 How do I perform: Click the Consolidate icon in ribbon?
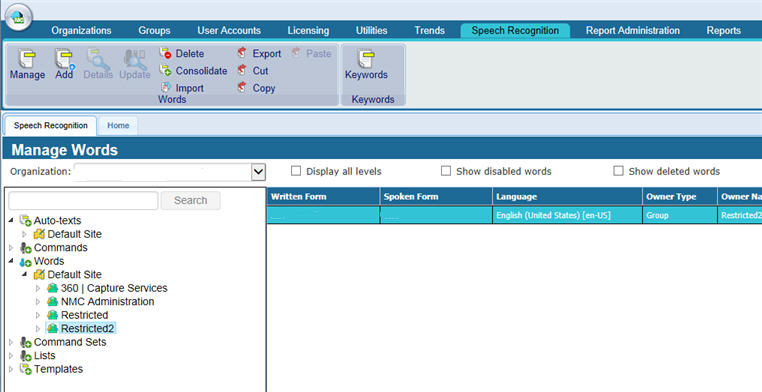[165, 71]
